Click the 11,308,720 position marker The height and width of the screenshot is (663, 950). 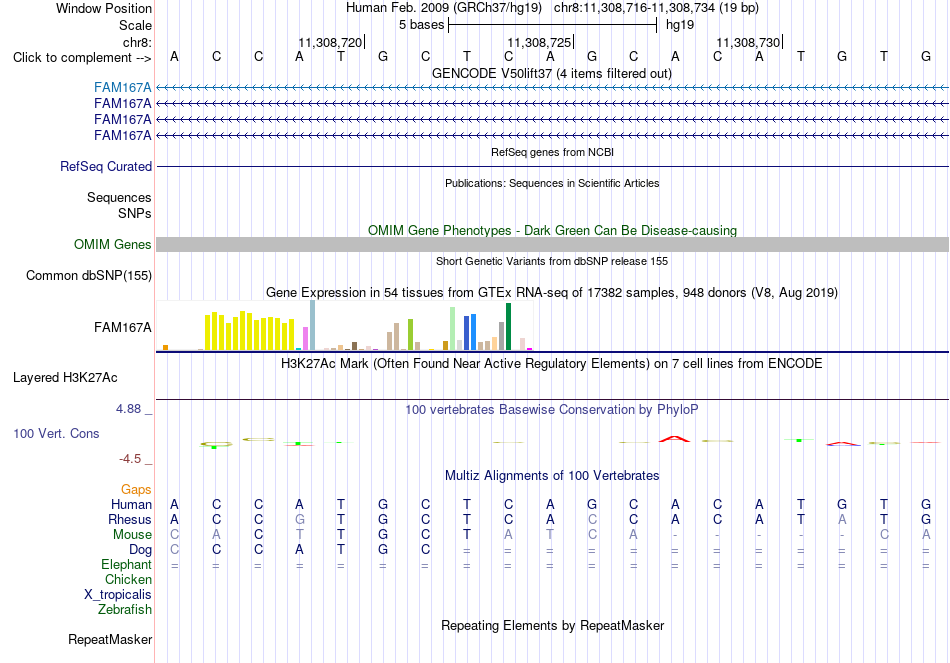(330, 42)
